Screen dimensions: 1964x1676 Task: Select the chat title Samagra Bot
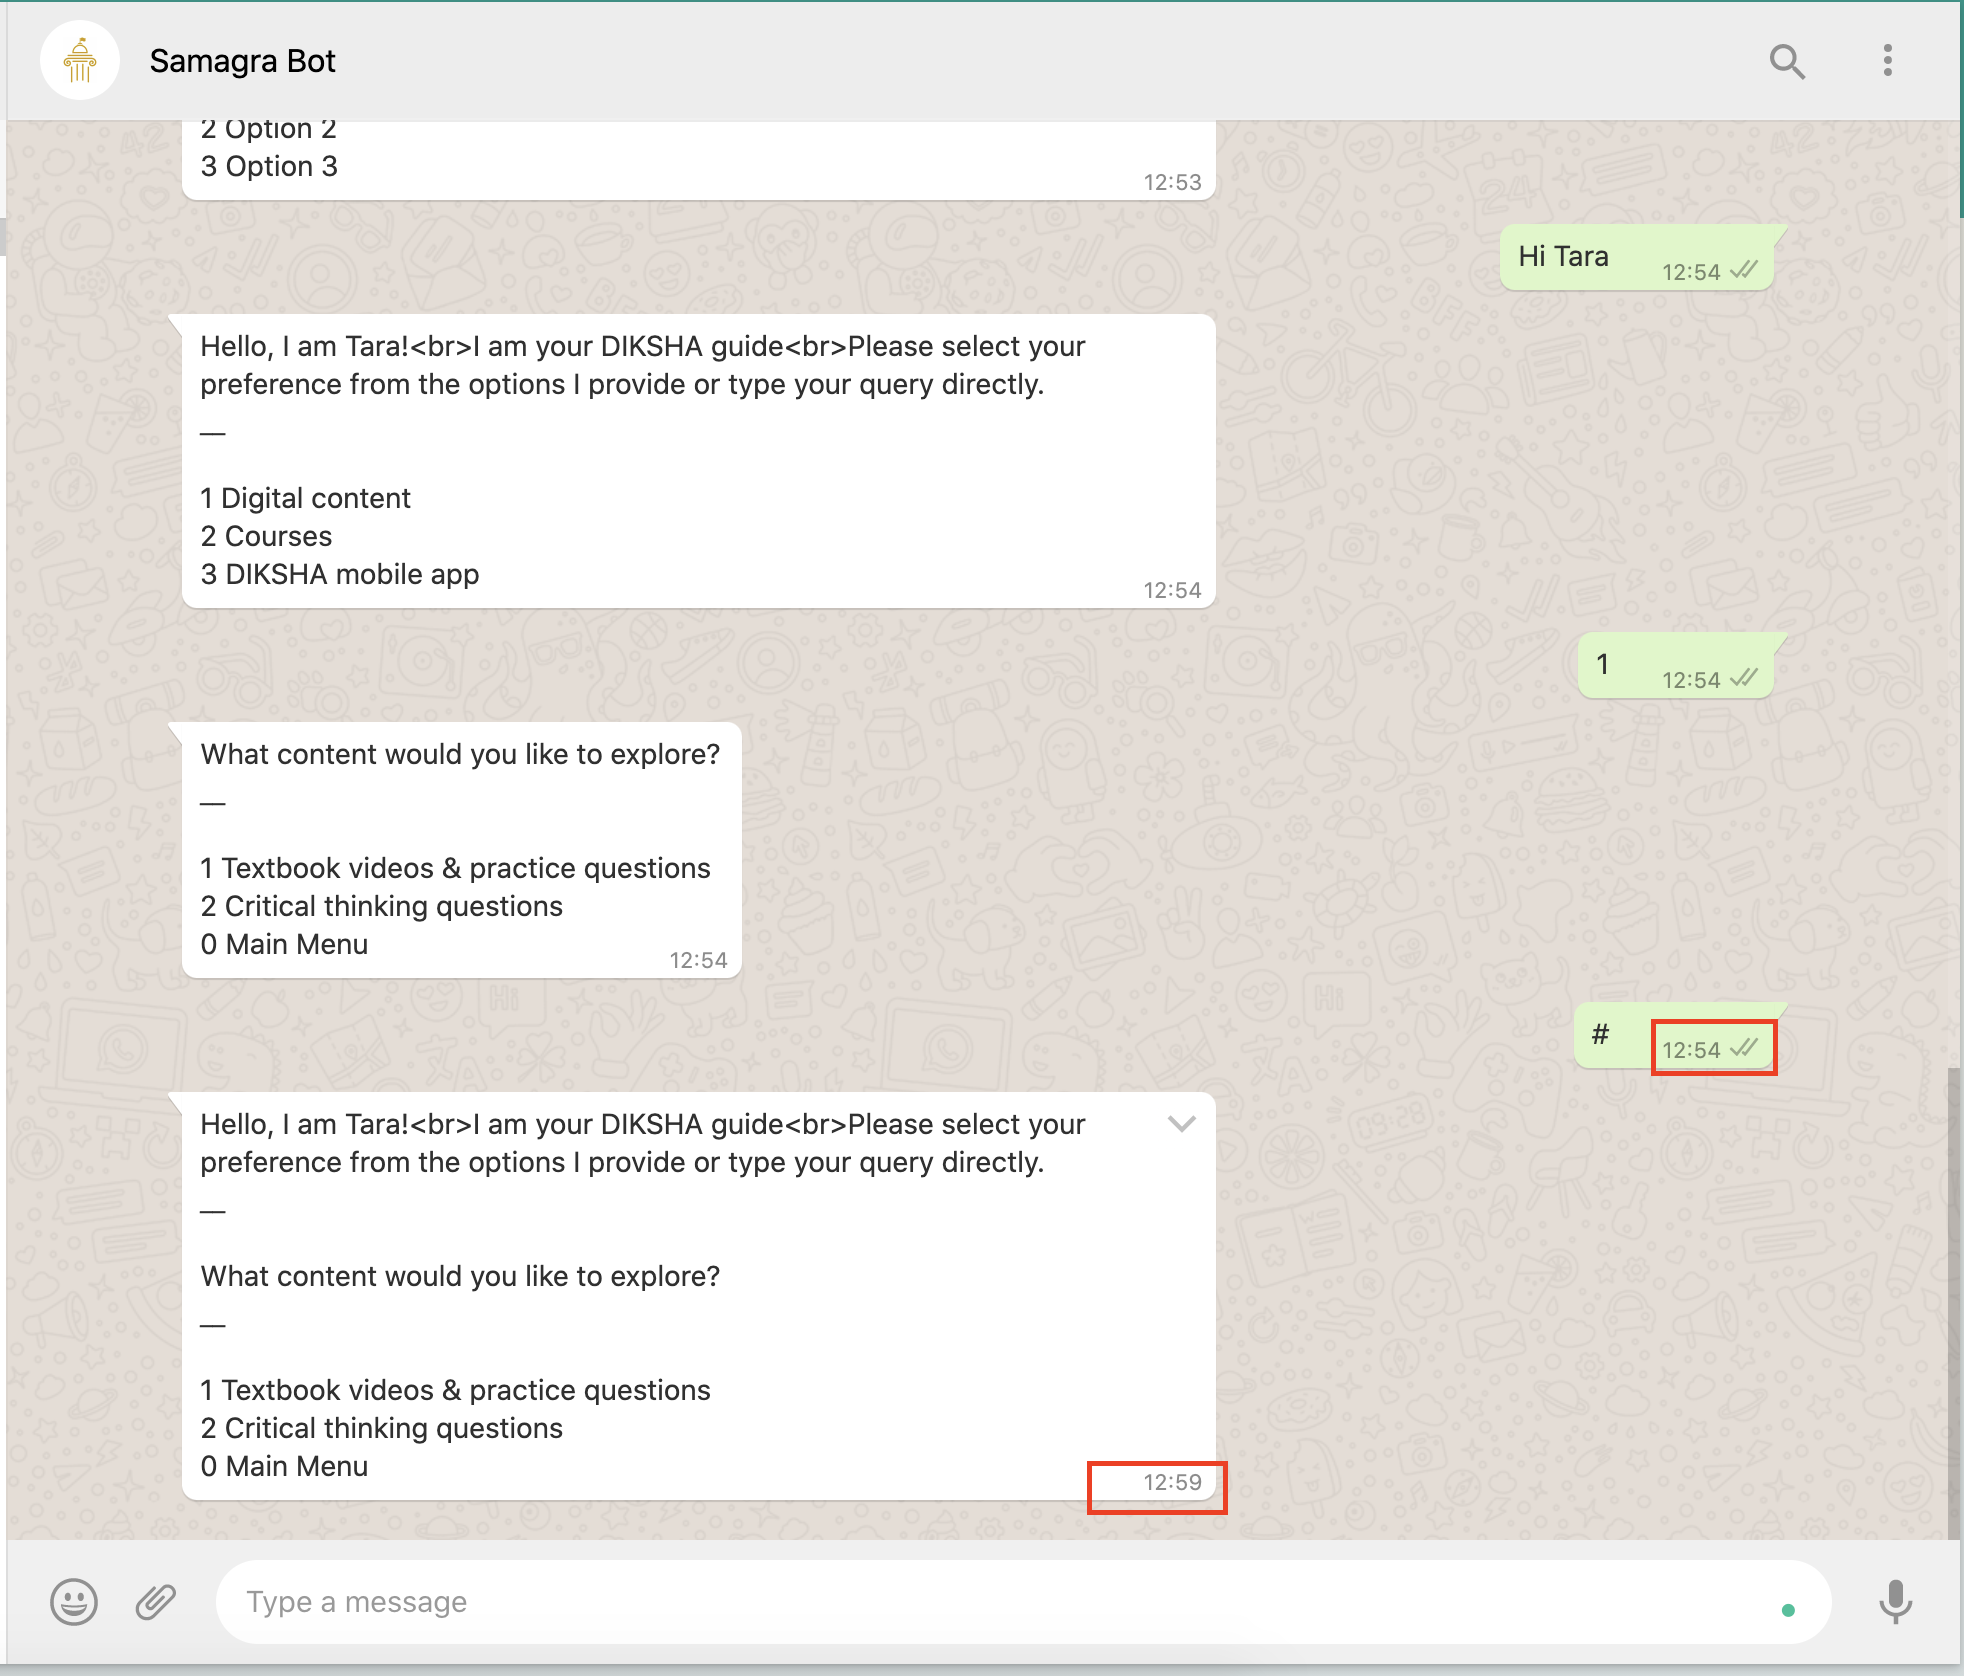click(x=243, y=61)
